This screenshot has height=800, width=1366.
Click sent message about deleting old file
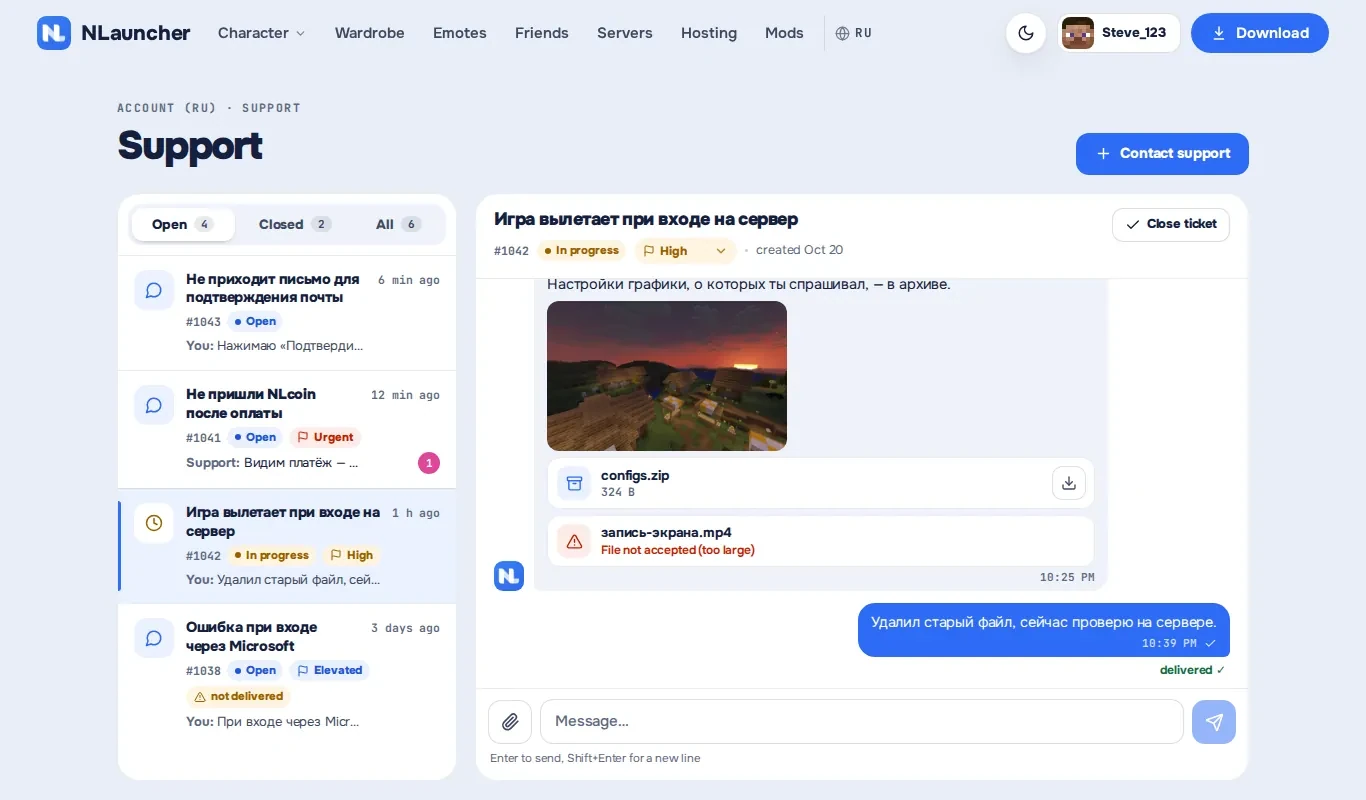point(1044,630)
